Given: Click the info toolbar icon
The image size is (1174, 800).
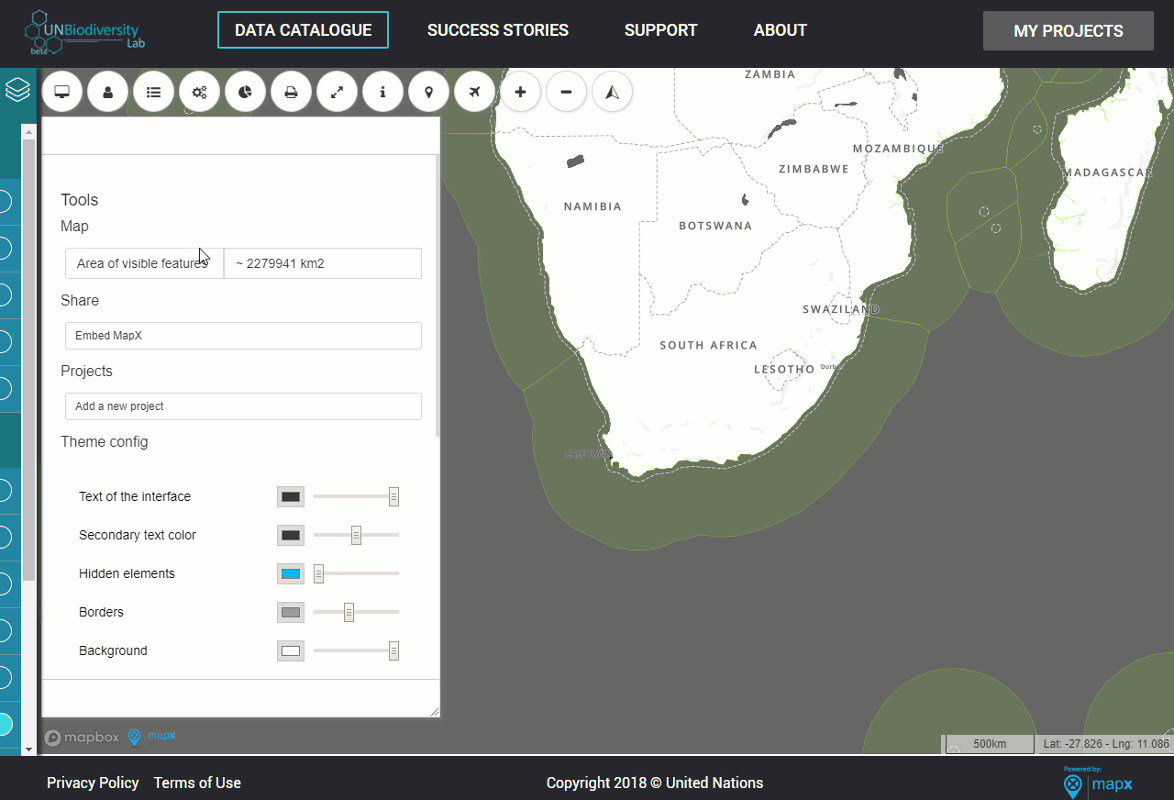Looking at the screenshot, I should (383, 92).
